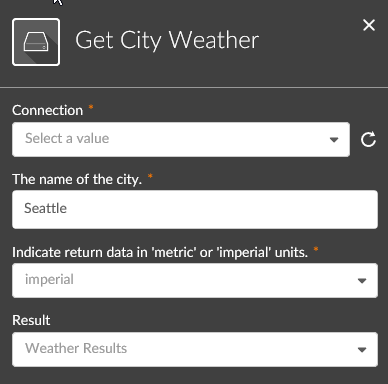Click the required asterisk beside city name
This screenshot has height=384, width=388.
coord(150,176)
